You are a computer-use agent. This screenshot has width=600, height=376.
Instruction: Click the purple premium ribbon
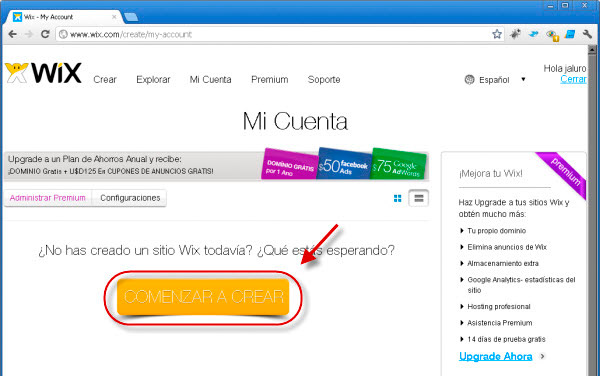(x=566, y=171)
